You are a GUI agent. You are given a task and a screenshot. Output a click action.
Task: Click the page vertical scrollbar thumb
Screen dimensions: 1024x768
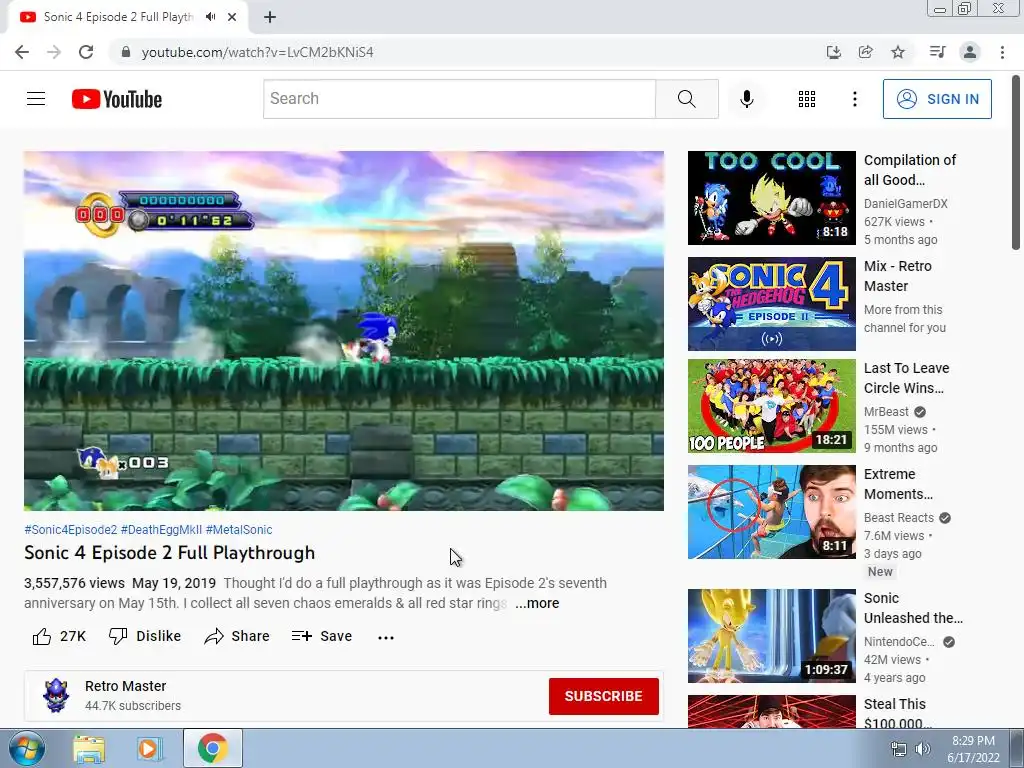tap(1016, 162)
